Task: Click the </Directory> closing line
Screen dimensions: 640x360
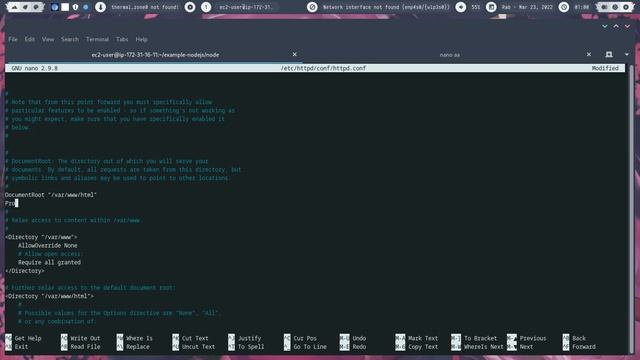Action: [x=24, y=271]
